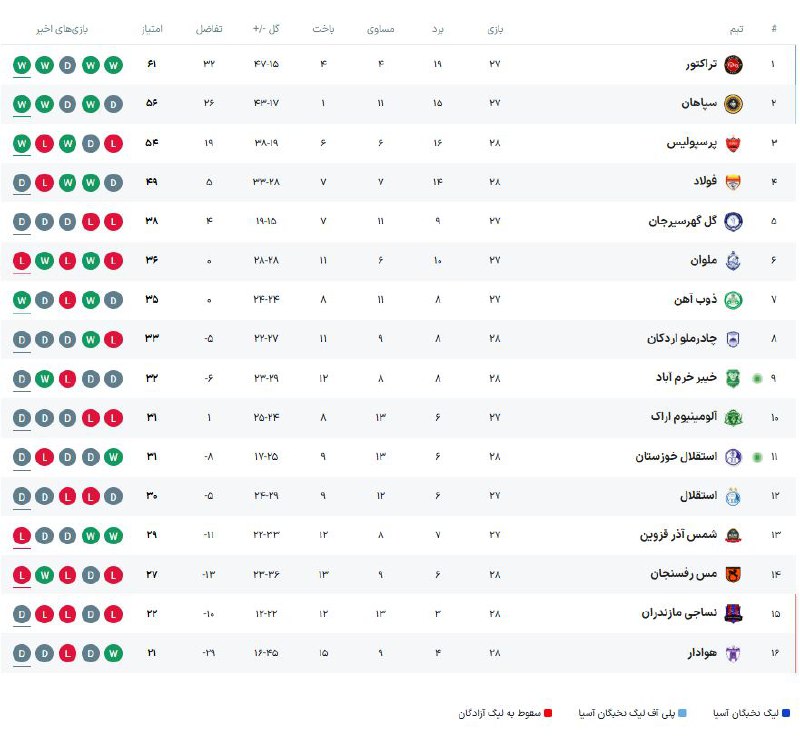Viewport: 800px width, 746px height.
Task: Click the Persepolis red club logo
Action: (x=733, y=143)
